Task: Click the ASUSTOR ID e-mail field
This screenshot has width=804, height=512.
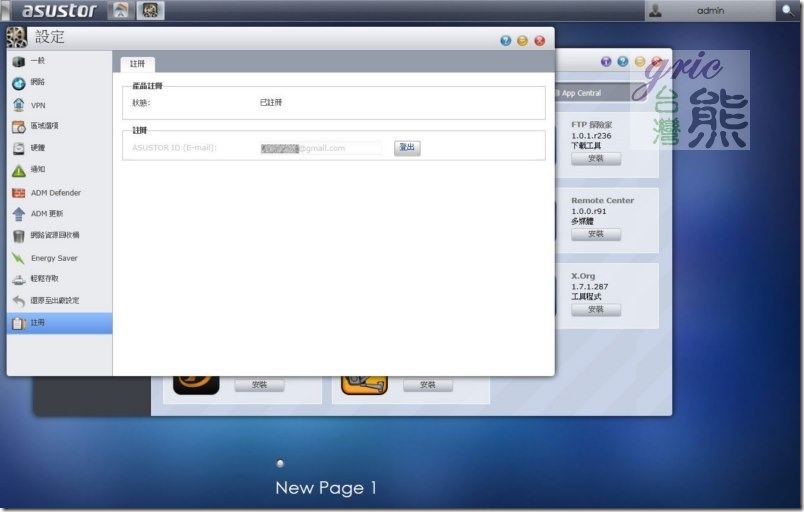Action: tap(320, 148)
